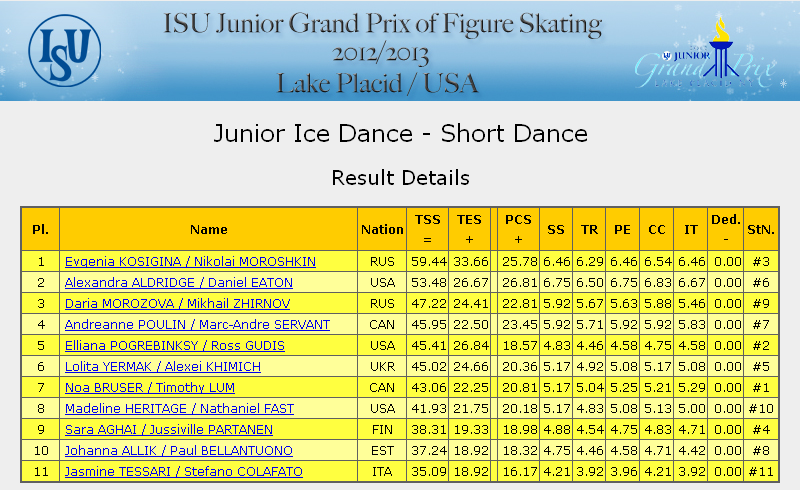
Task: Open Sara AGHAI / Jussiville PARTANEN link
Action: 169,429
